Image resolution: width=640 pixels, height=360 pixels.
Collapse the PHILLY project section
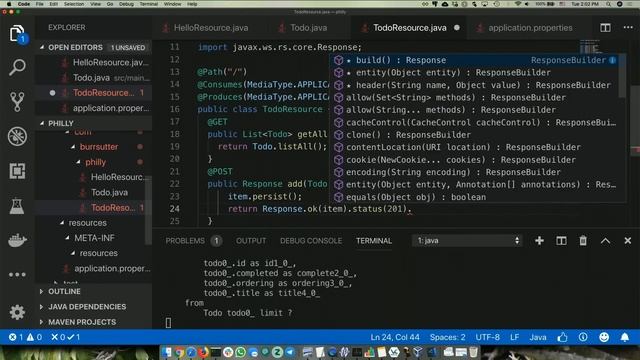tap(94, 123)
